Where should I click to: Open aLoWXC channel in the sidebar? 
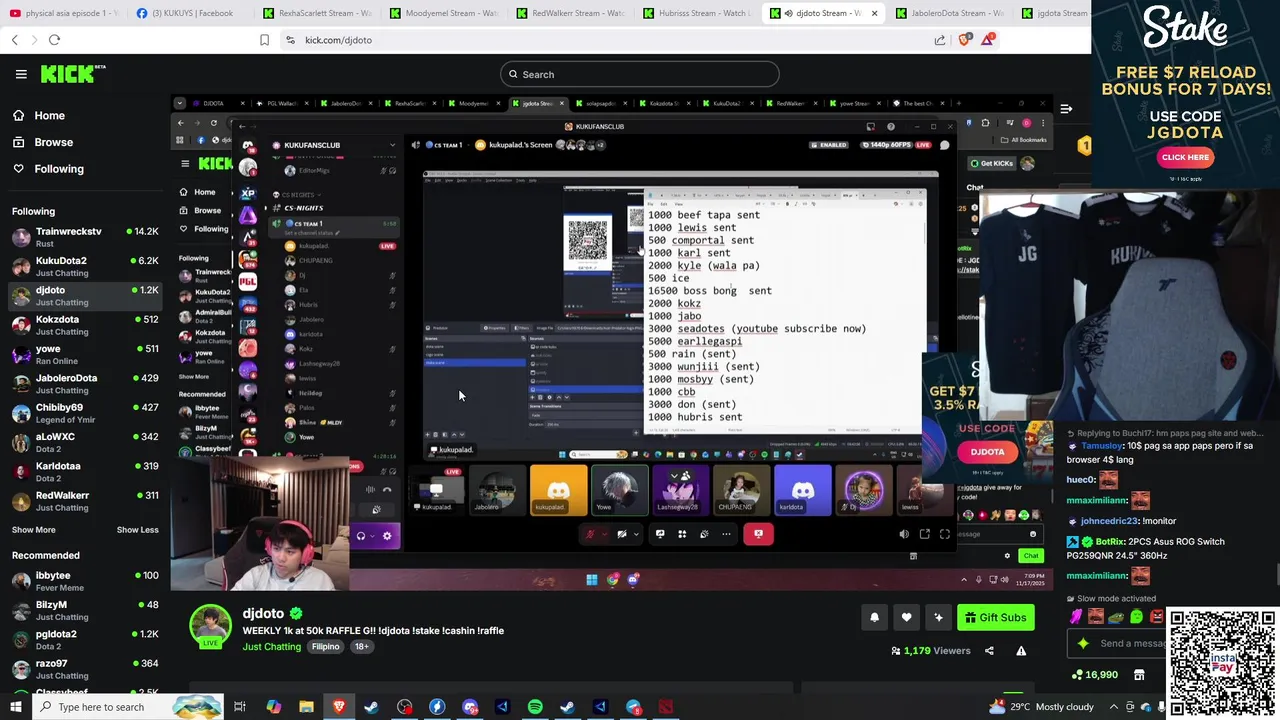(x=85, y=442)
